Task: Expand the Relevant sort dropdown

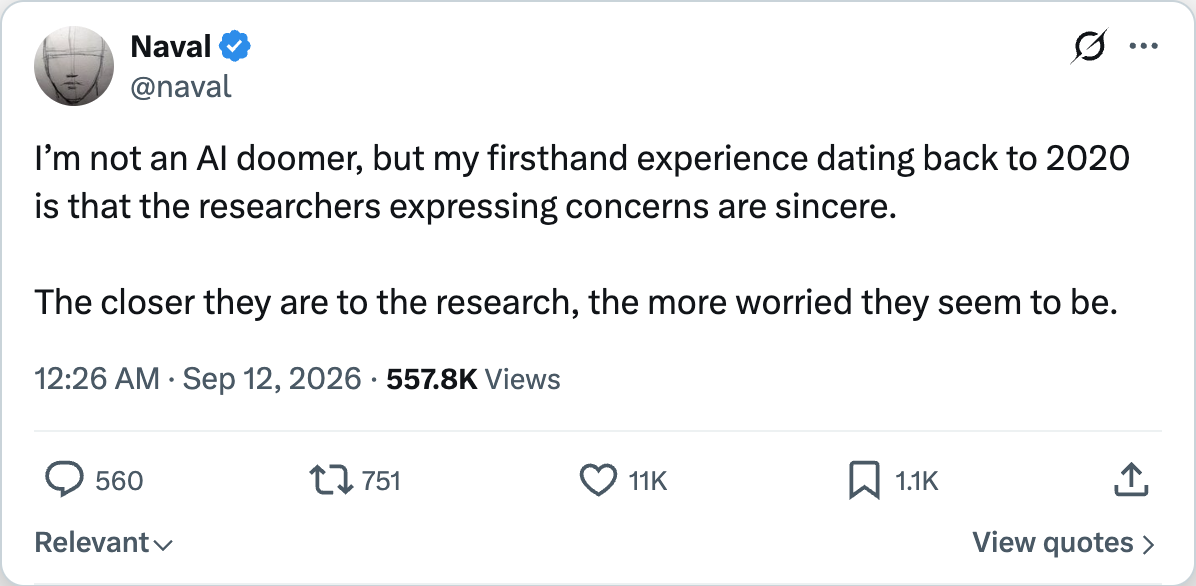Action: 104,543
